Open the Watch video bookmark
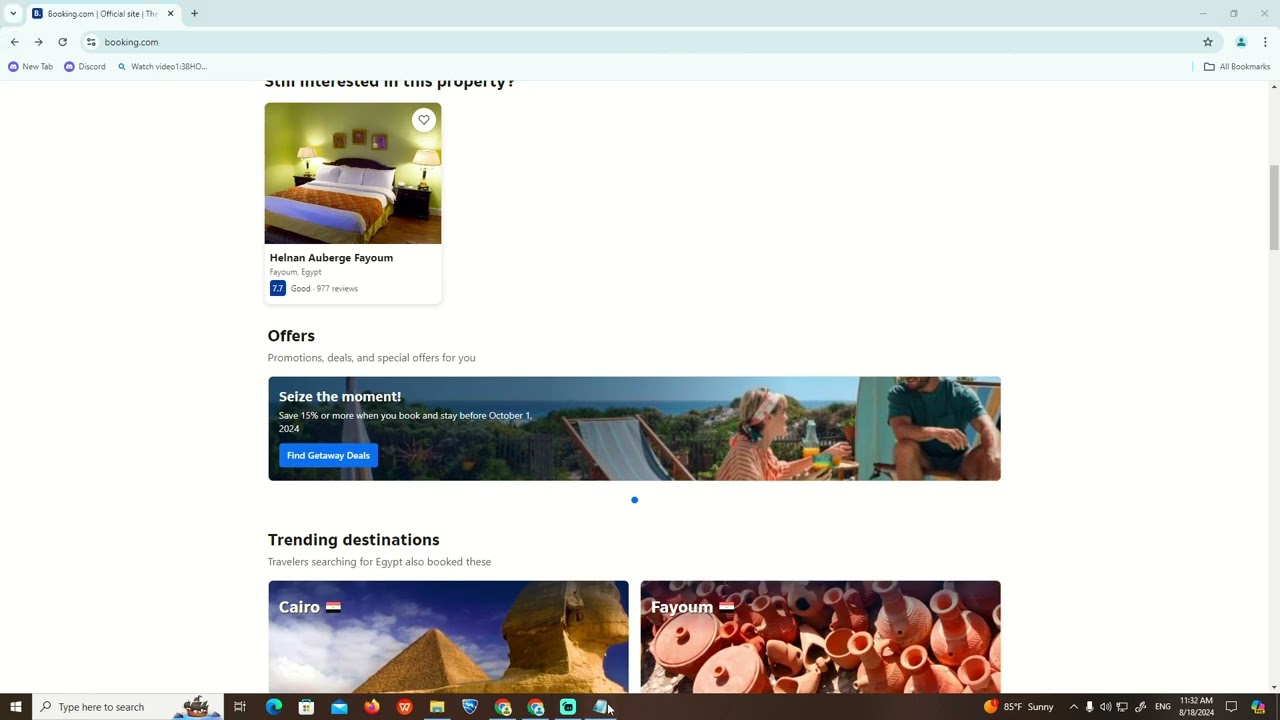 pyautogui.click(x=162, y=67)
